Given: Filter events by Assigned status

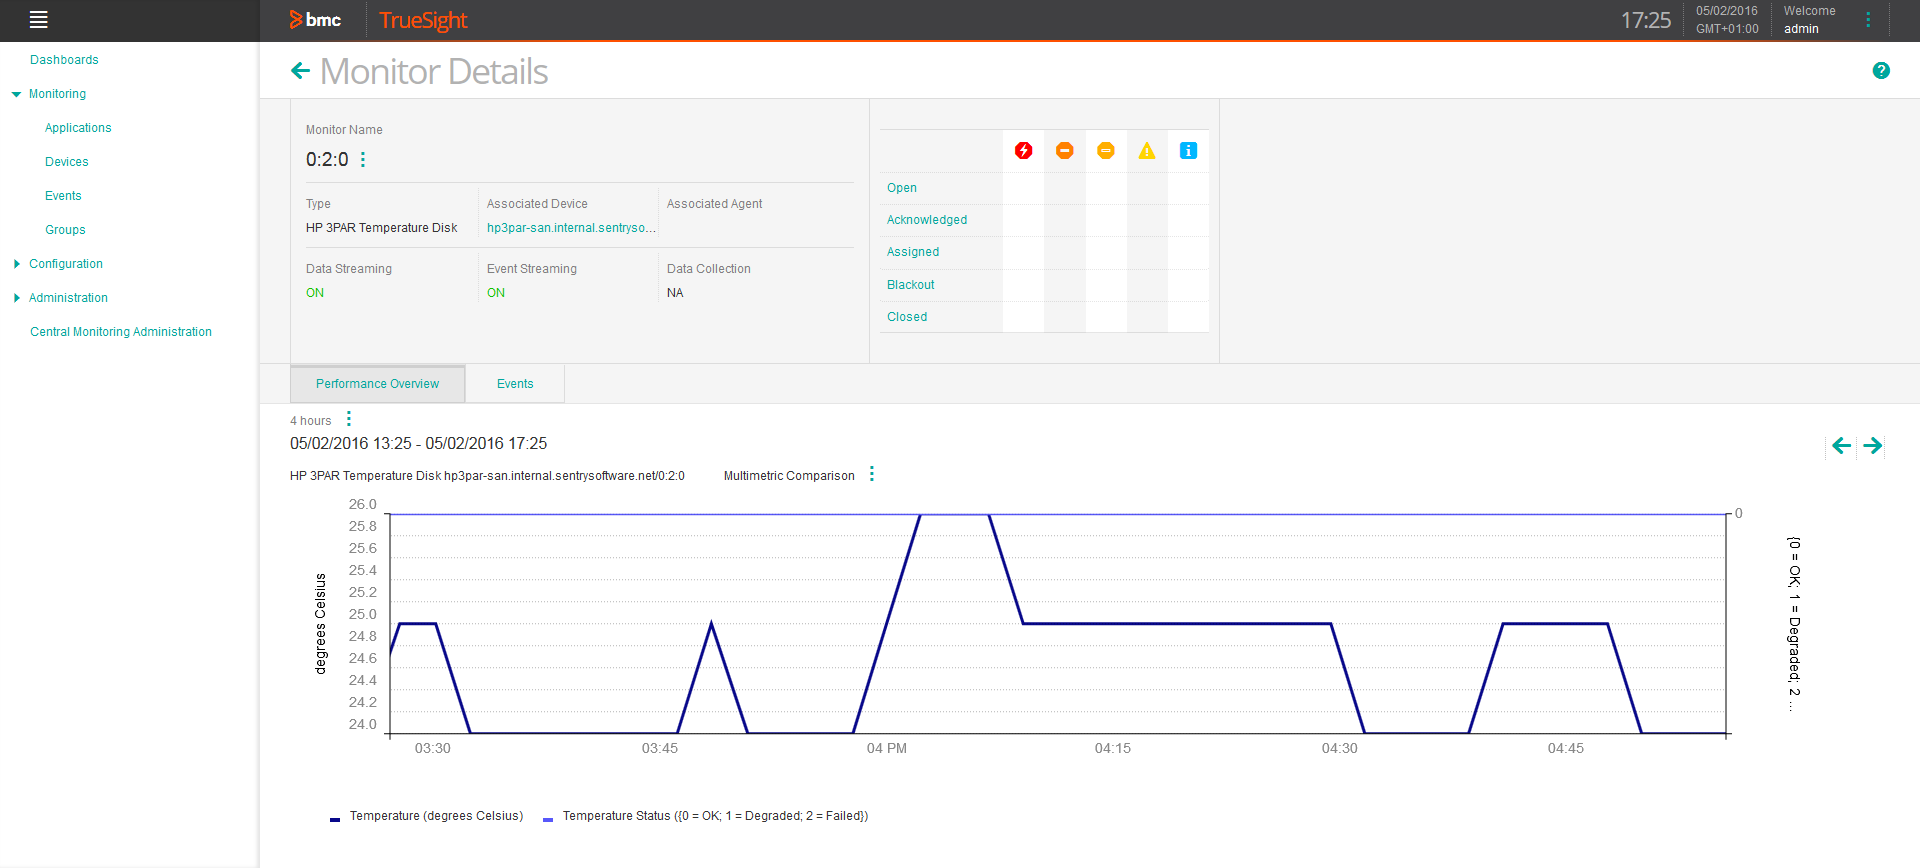Looking at the screenshot, I should pos(913,252).
